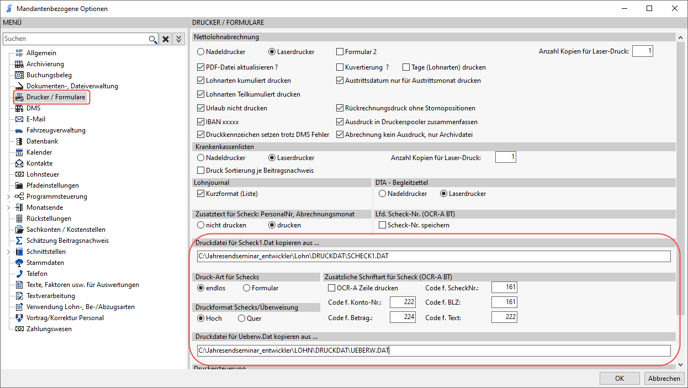This screenshot has height=388, width=688.
Task: Click the Schätzung Beitragsnachweis sigma icon
Action: (19, 241)
